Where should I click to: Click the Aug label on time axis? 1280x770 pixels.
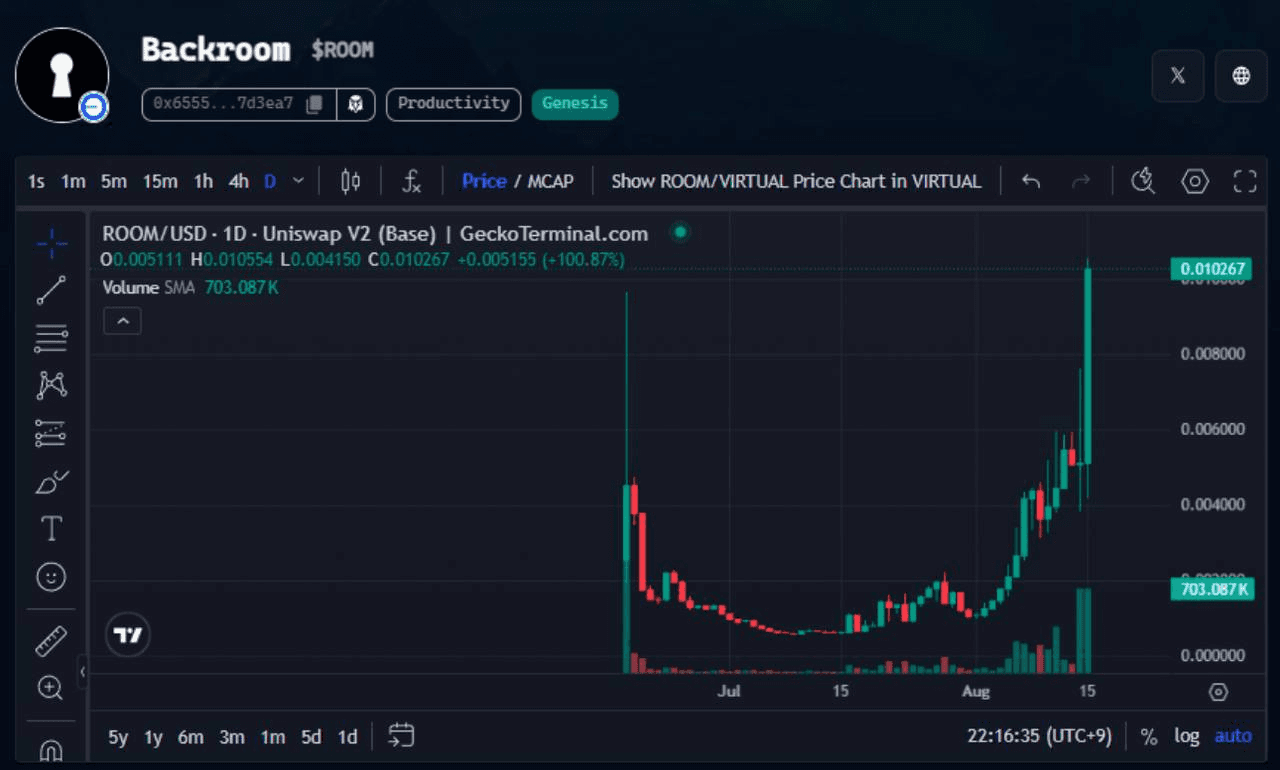point(975,691)
